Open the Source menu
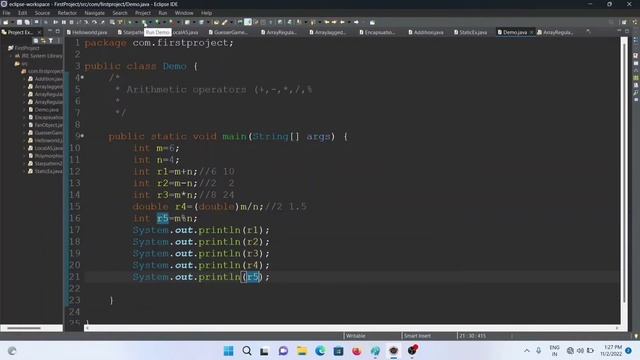Image resolution: width=640 pixels, height=360 pixels. coord(42,13)
